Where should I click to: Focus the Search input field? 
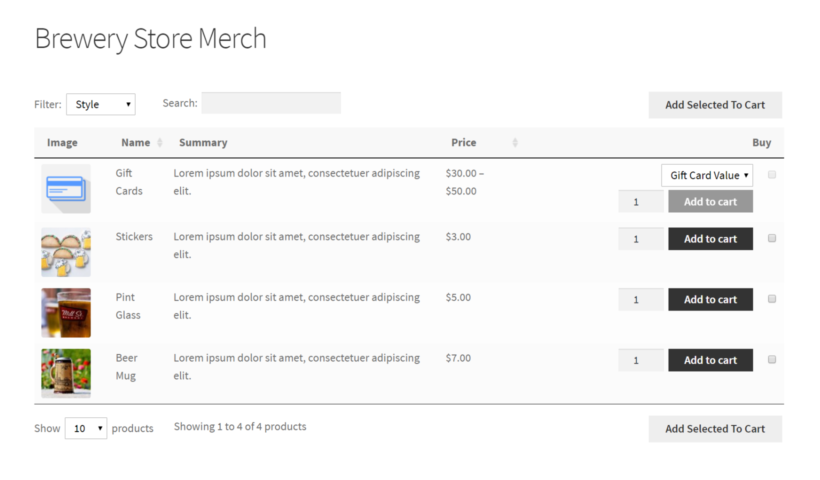click(x=271, y=103)
